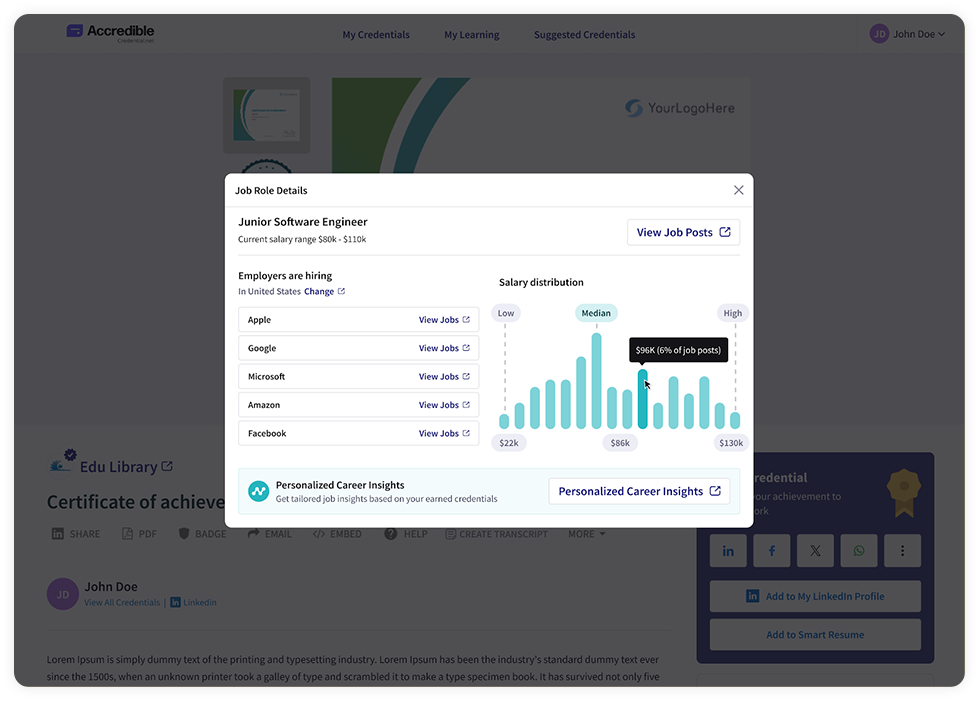Click the Low label on the chart
This screenshot has height=701, width=979.
[506, 313]
